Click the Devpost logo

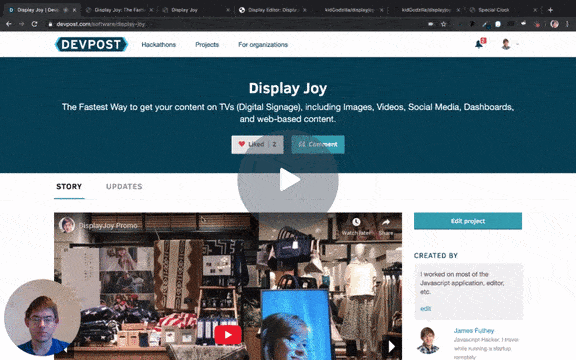click(x=91, y=44)
